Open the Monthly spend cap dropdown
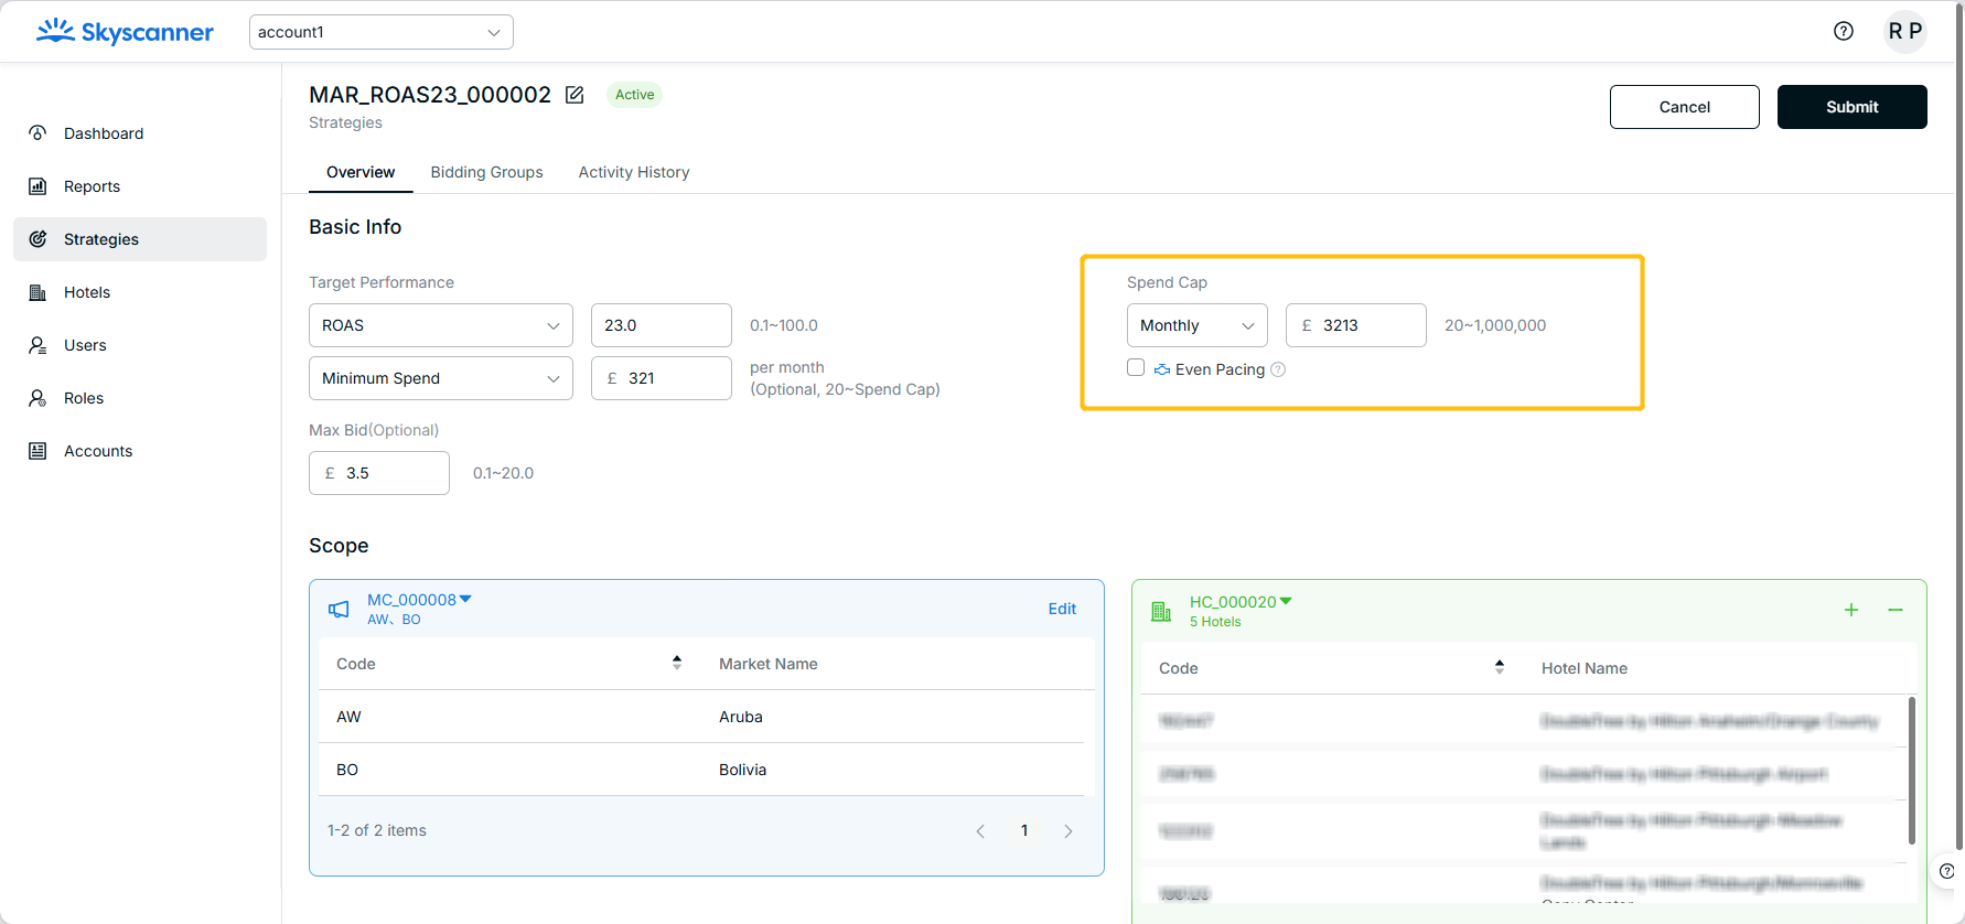The width and height of the screenshot is (1965, 924). click(x=1197, y=325)
